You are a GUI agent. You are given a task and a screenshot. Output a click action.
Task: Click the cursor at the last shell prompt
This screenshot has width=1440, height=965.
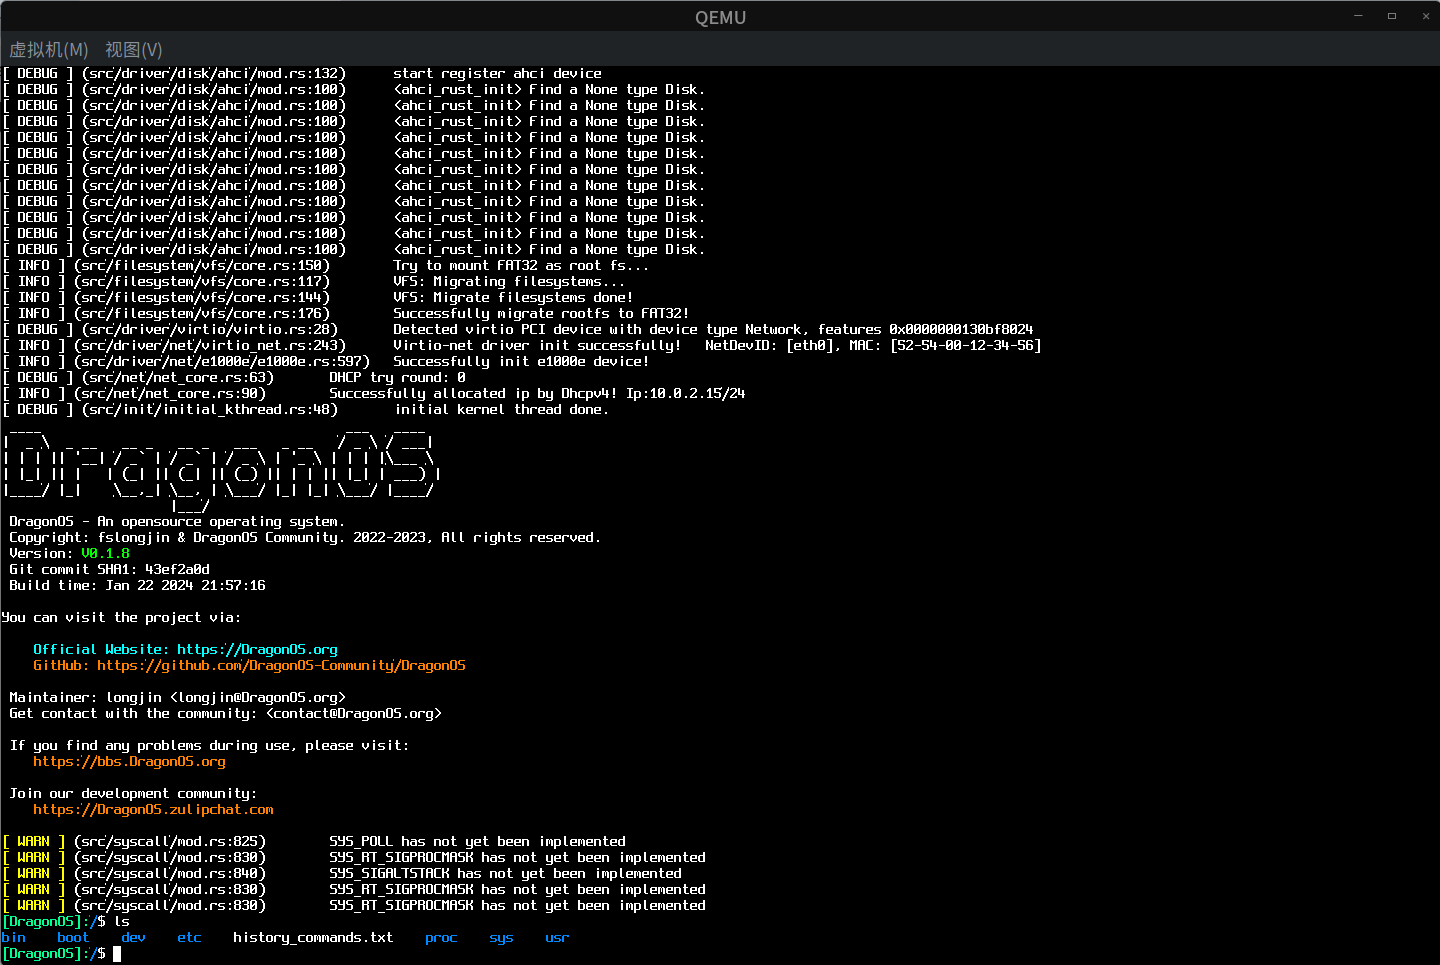point(117,954)
